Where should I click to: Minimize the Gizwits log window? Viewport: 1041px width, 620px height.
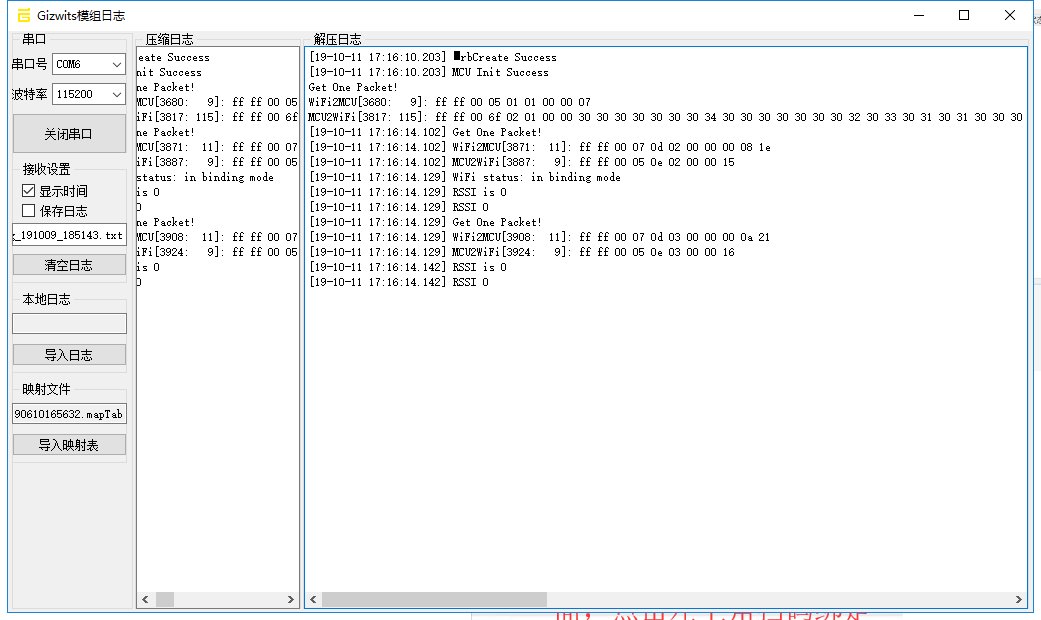[918, 15]
